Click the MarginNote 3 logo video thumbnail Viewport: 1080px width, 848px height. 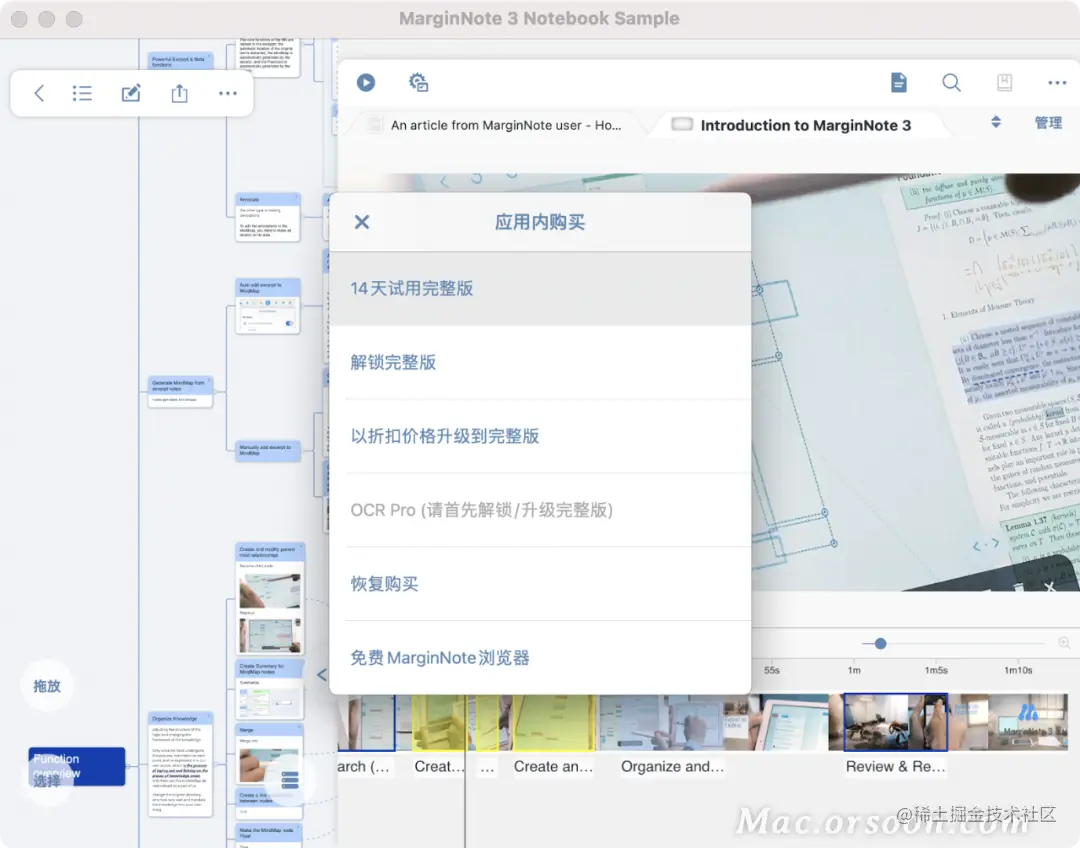(1028, 722)
